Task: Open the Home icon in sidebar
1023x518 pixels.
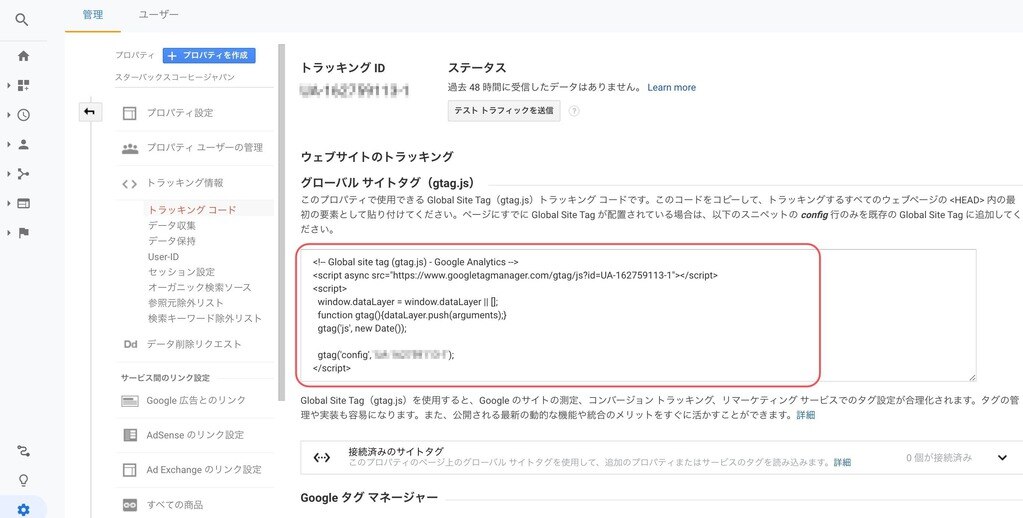Action: point(23,56)
